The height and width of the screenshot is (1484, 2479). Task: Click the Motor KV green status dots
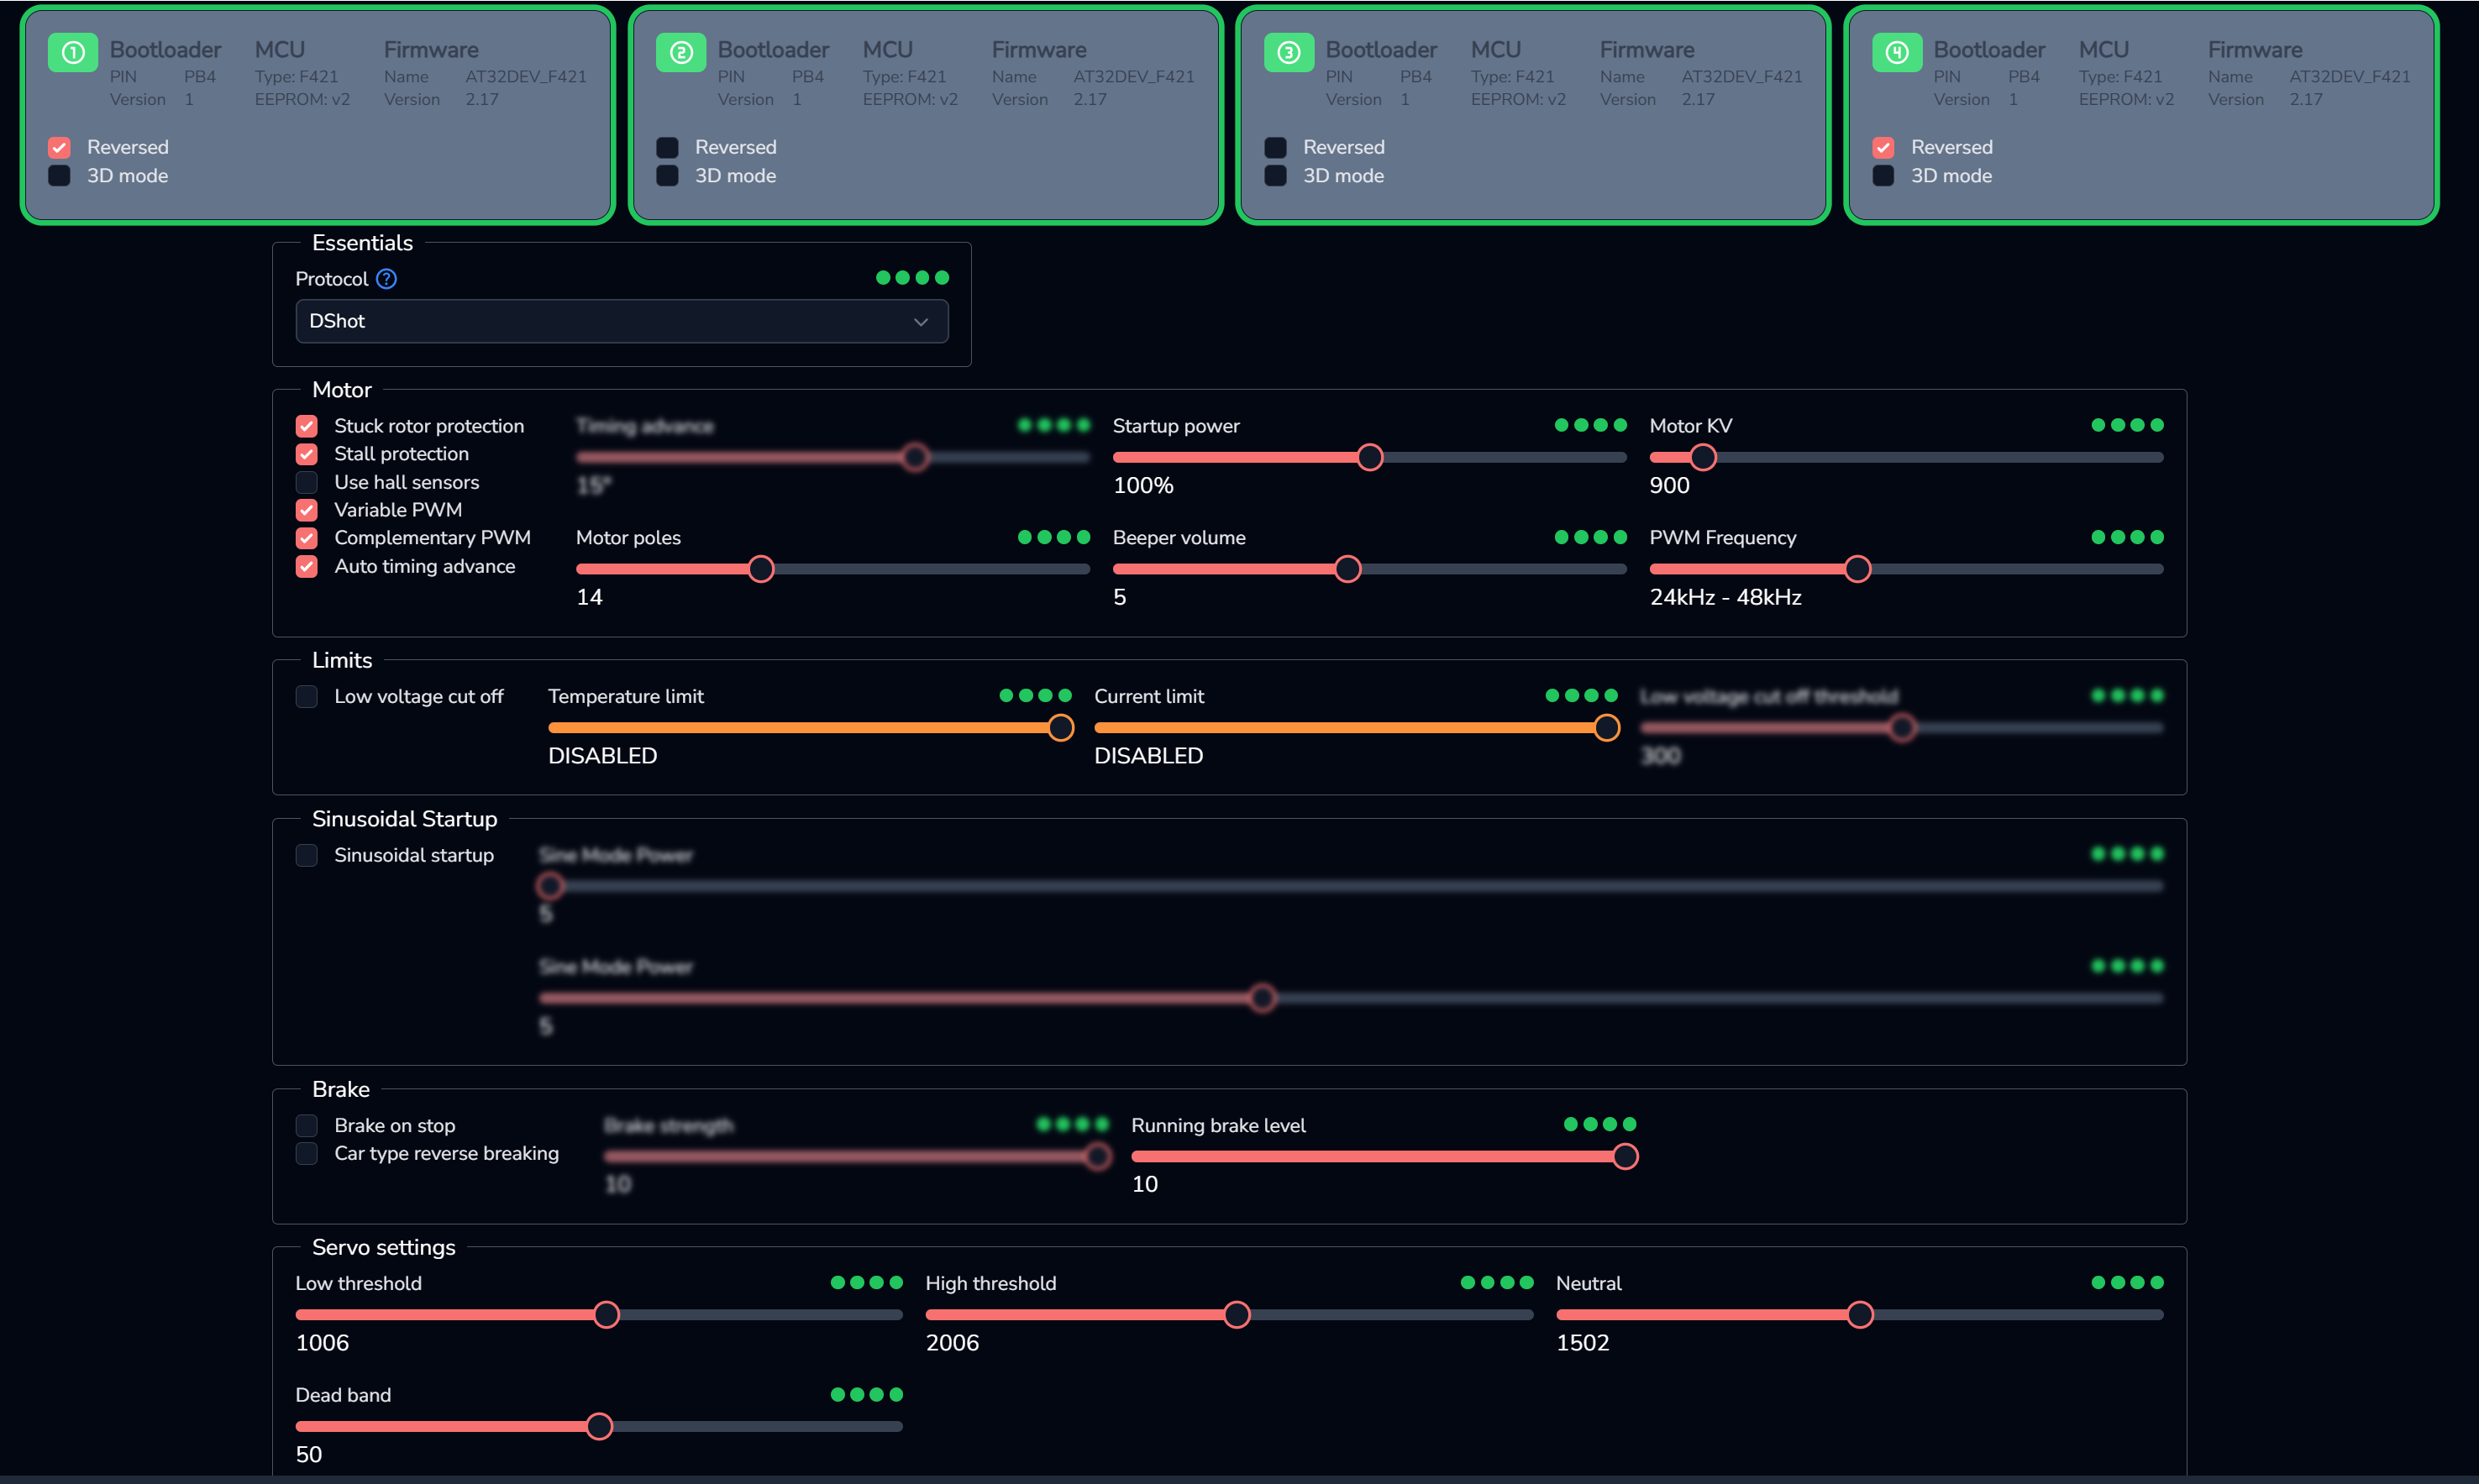tap(2127, 425)
